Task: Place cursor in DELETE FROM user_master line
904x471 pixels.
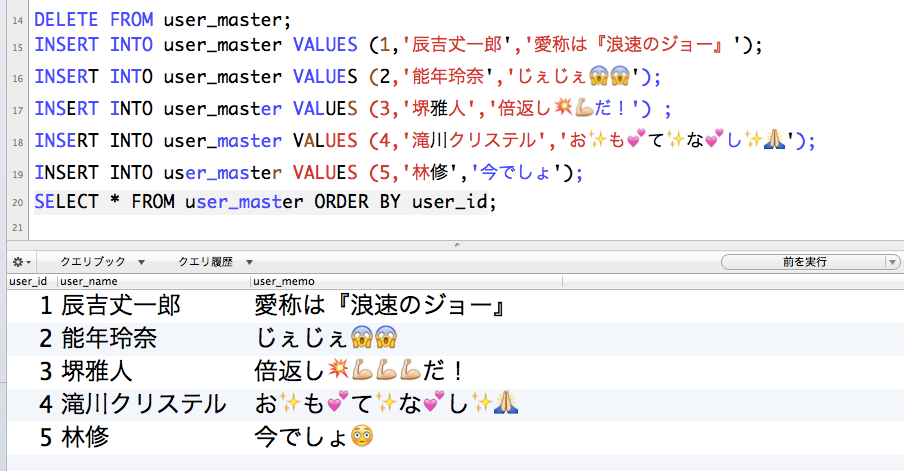Action: [163, 20]
